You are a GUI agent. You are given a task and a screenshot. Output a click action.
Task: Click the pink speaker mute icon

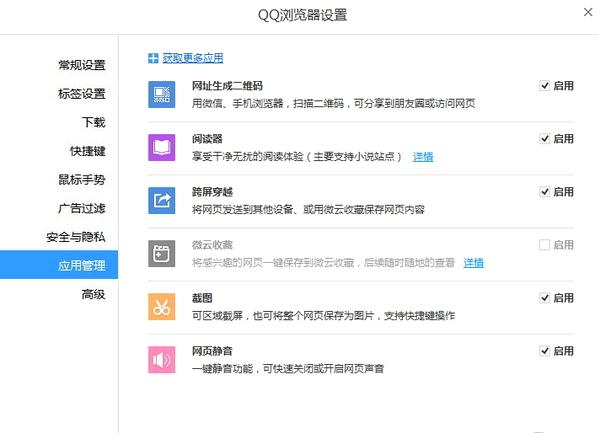click(x=162, y=360)
